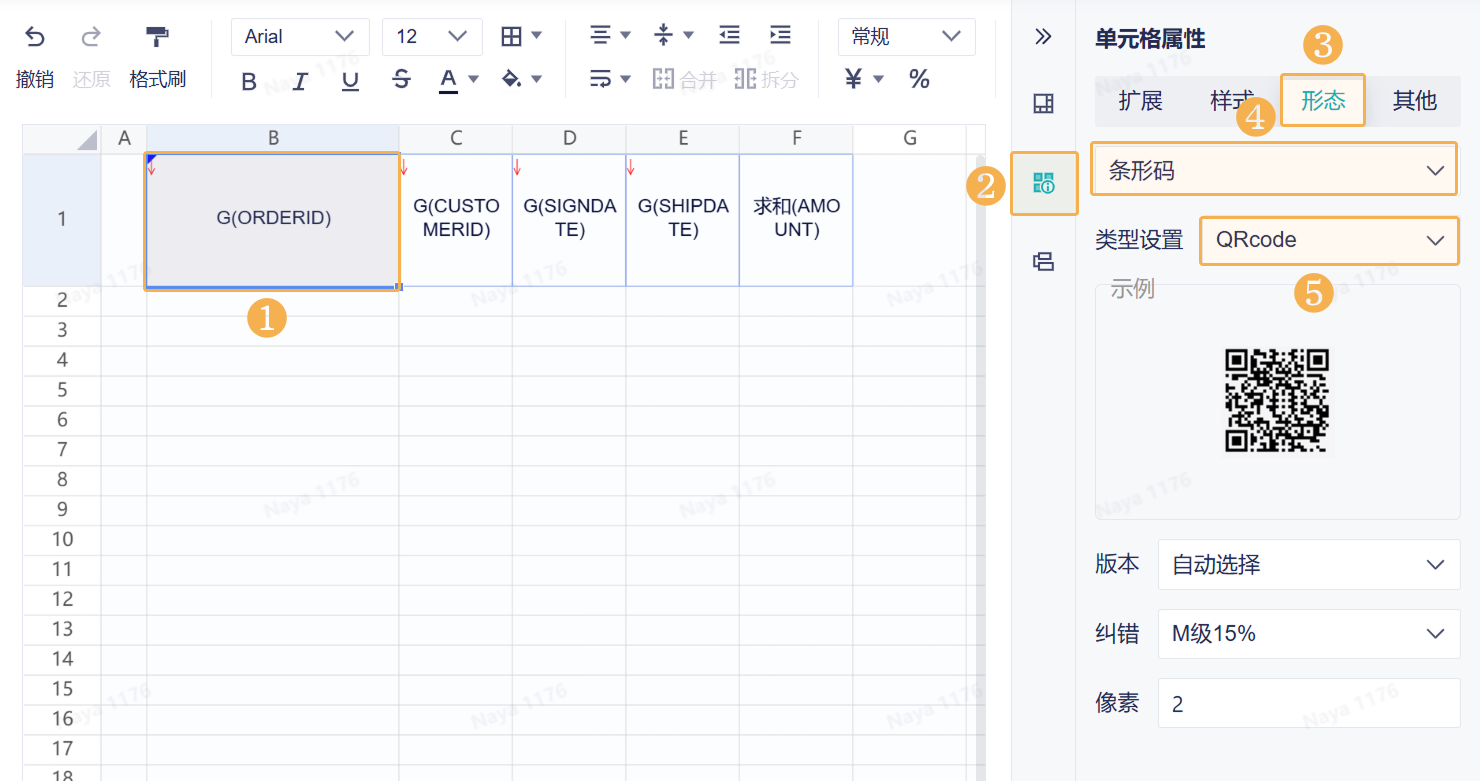The height and width of the screenshot is (781, 1480).
Task: Expand the font color dropdown arrow
Action: pyautogui.click(x=474, y=79)
